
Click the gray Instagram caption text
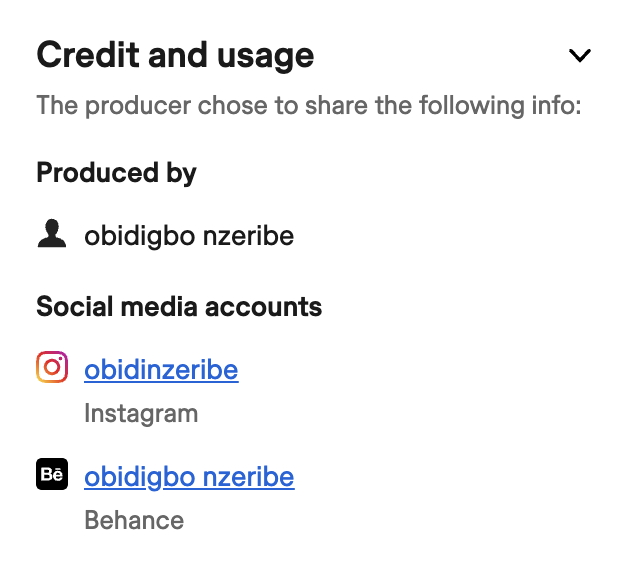click(141, 413)
